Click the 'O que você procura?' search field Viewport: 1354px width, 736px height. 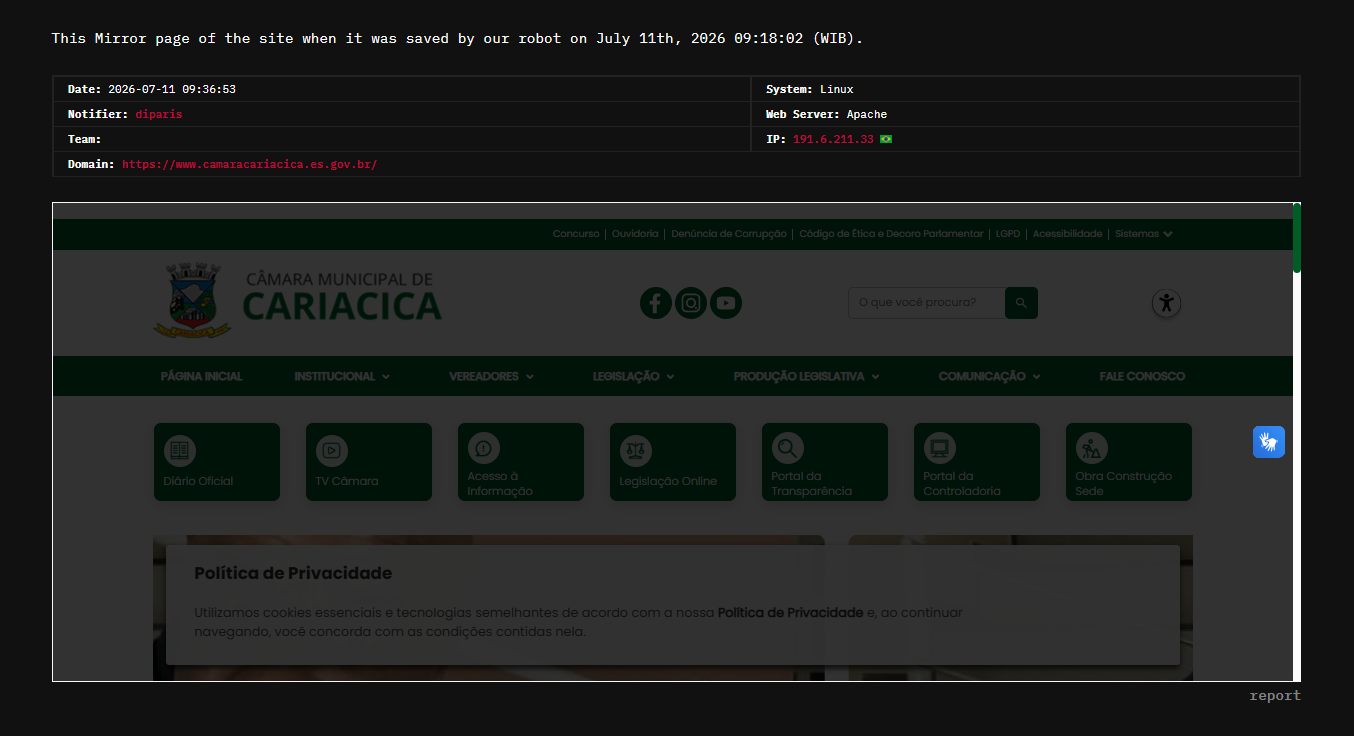tap(926, 303)
